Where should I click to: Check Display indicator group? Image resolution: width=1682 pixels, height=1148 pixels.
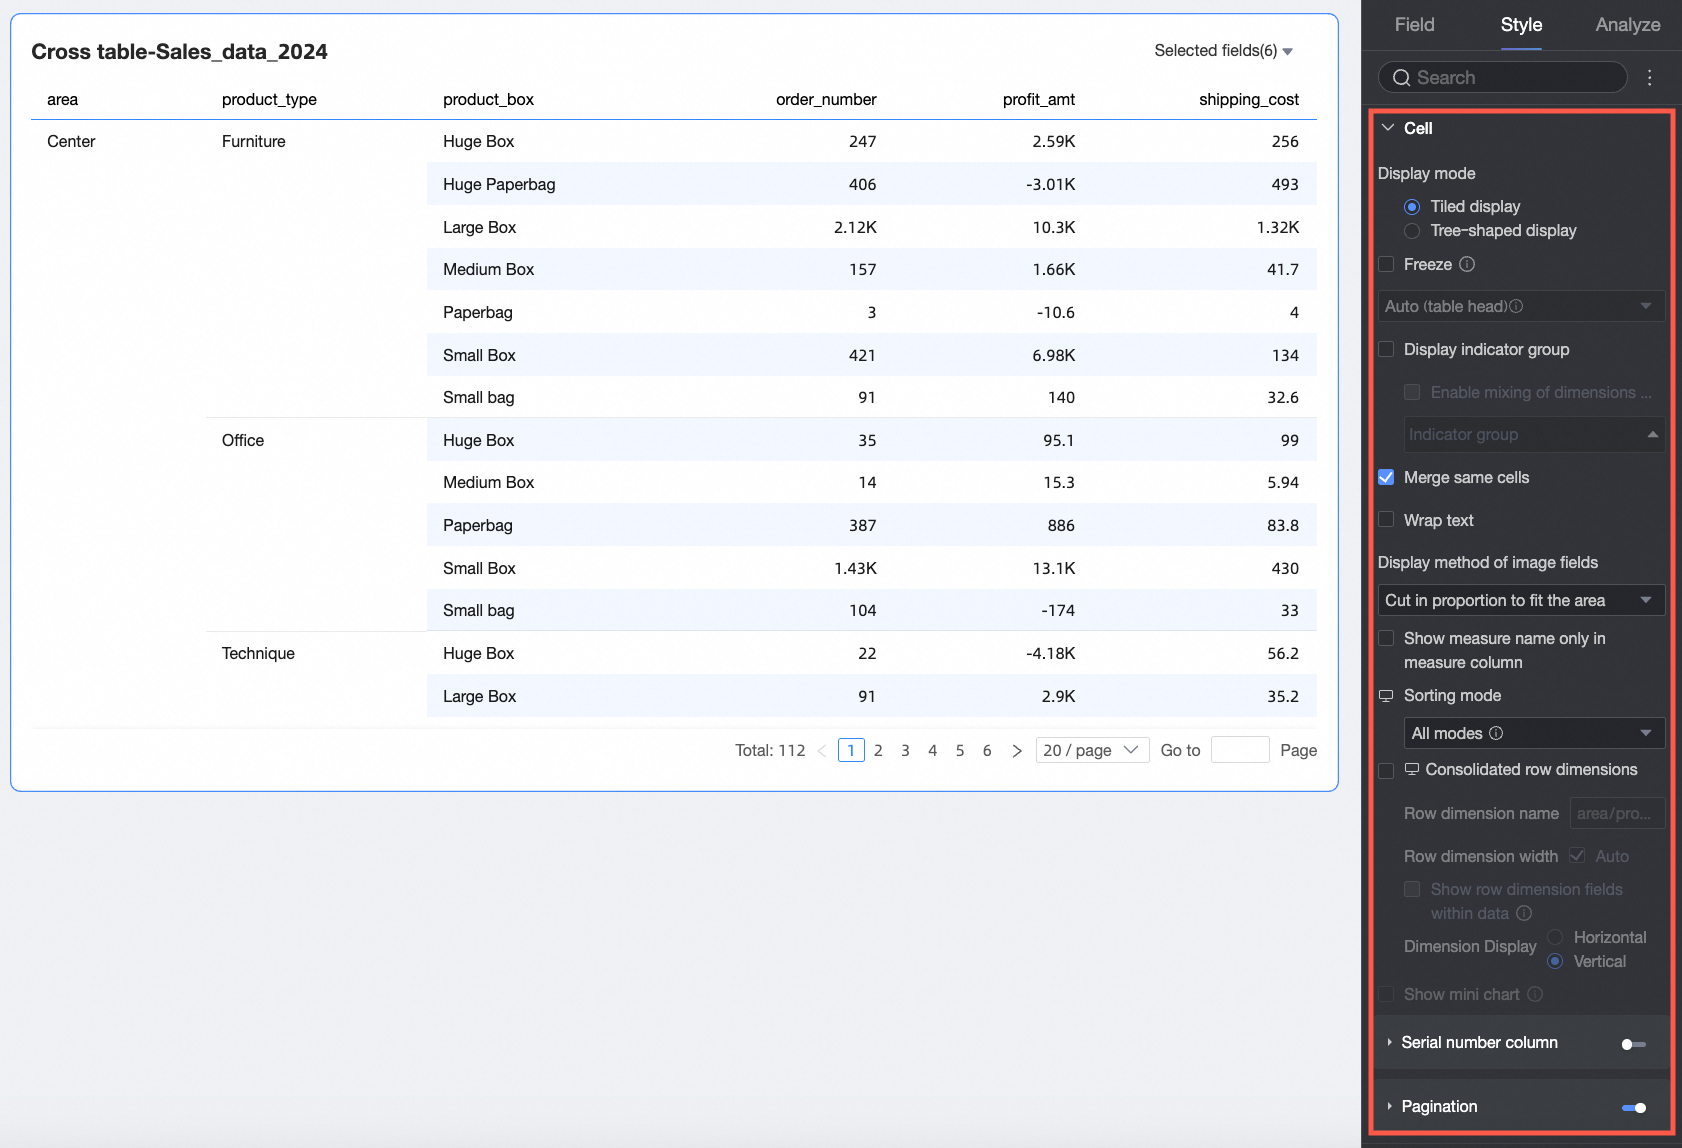1386,349
